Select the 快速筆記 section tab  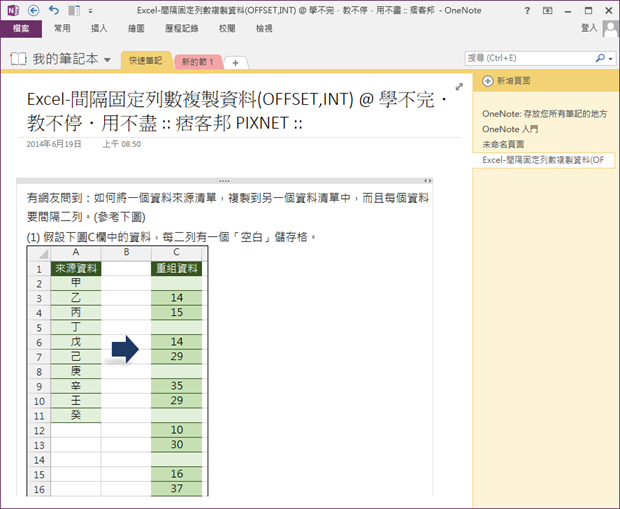[x=146, y=61]
